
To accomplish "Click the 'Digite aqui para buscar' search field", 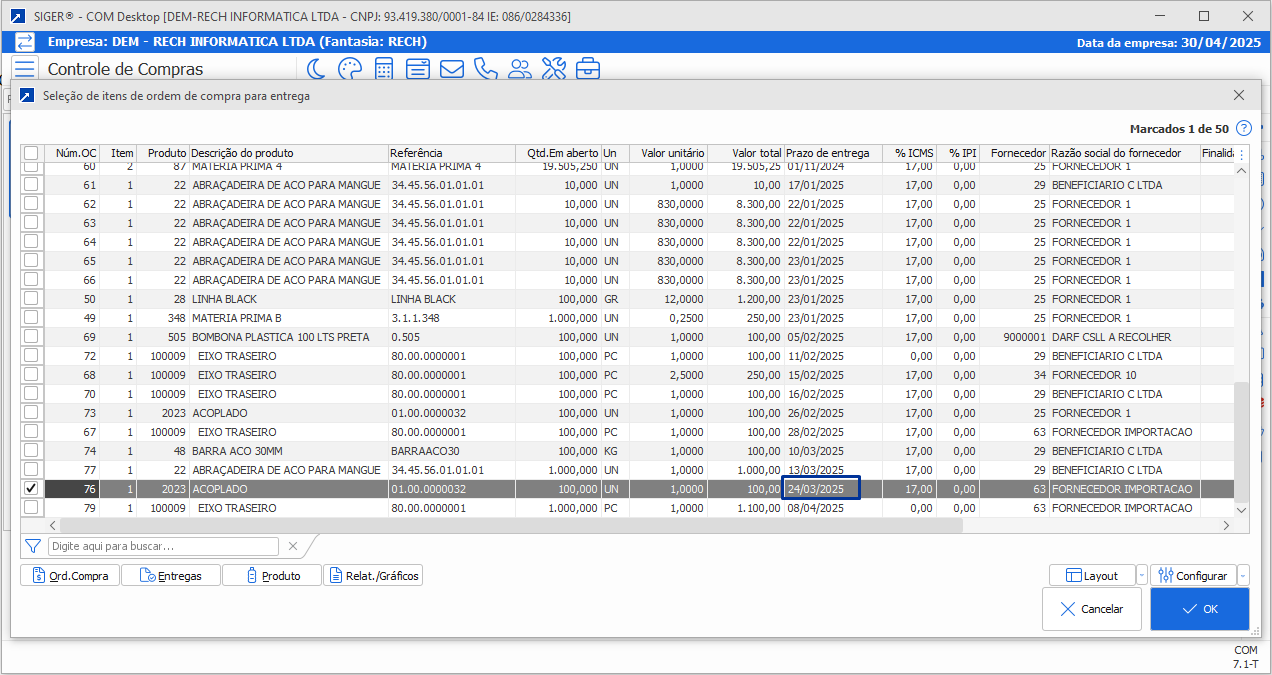I will click(x=163, y=546).
